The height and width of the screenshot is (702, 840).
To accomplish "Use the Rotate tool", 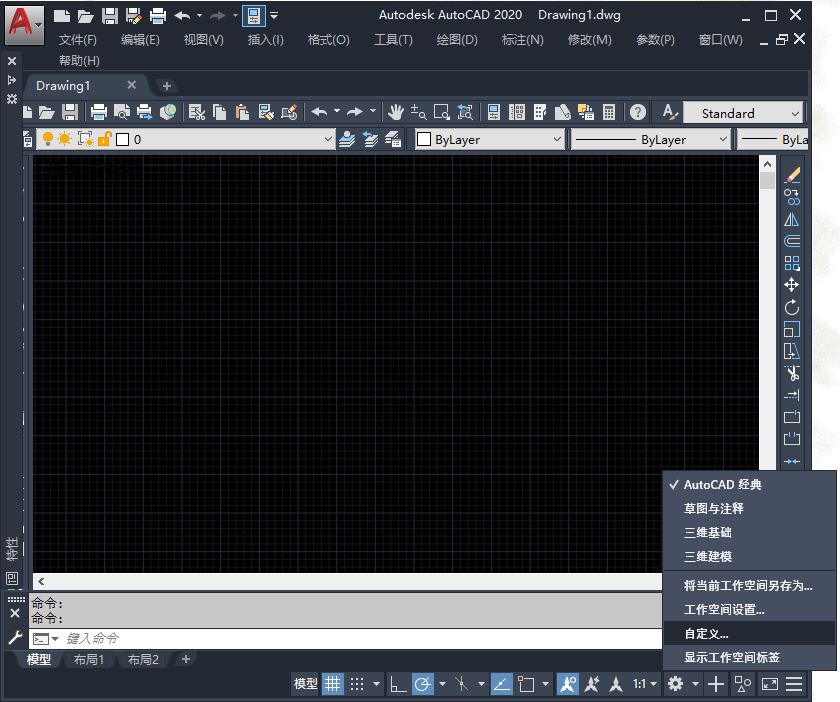I will click(791, 307).
